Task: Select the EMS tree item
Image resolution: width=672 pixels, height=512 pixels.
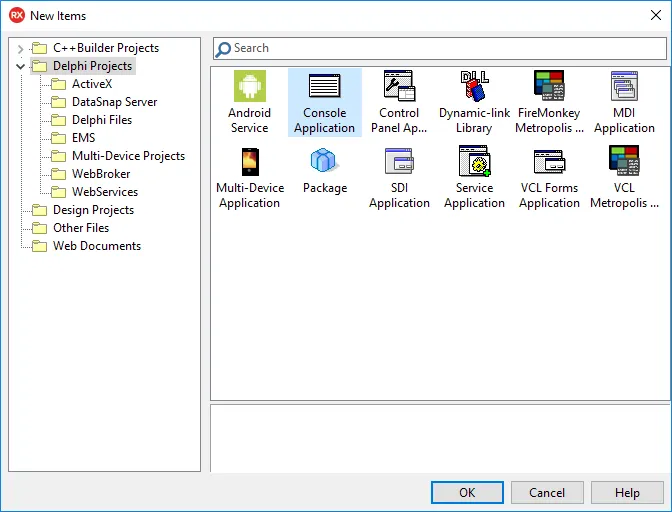Action: (83, 138)
